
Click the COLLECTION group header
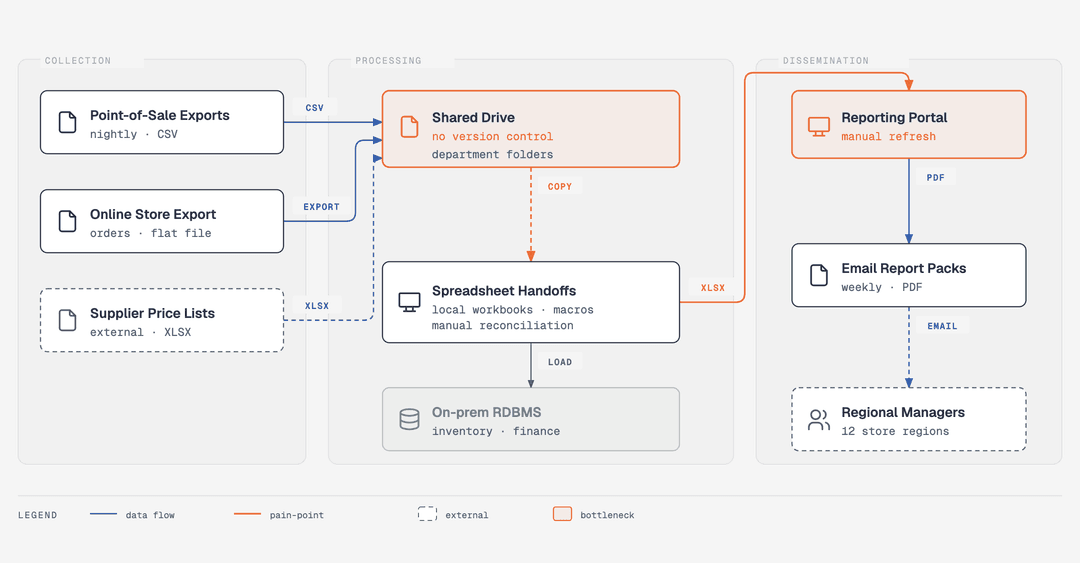(x=78, y=61)
